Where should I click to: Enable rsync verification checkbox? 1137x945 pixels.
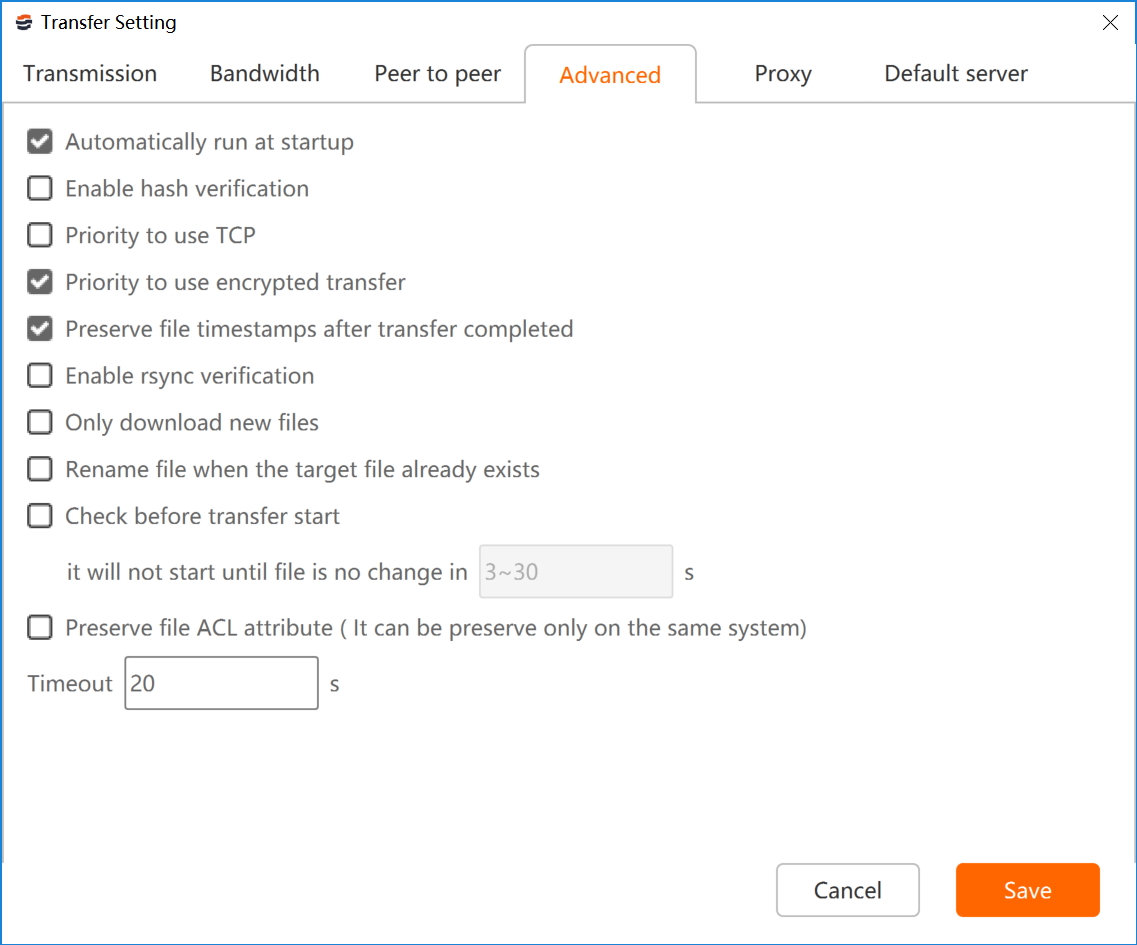pyautogui.click(x=40, y=376)
